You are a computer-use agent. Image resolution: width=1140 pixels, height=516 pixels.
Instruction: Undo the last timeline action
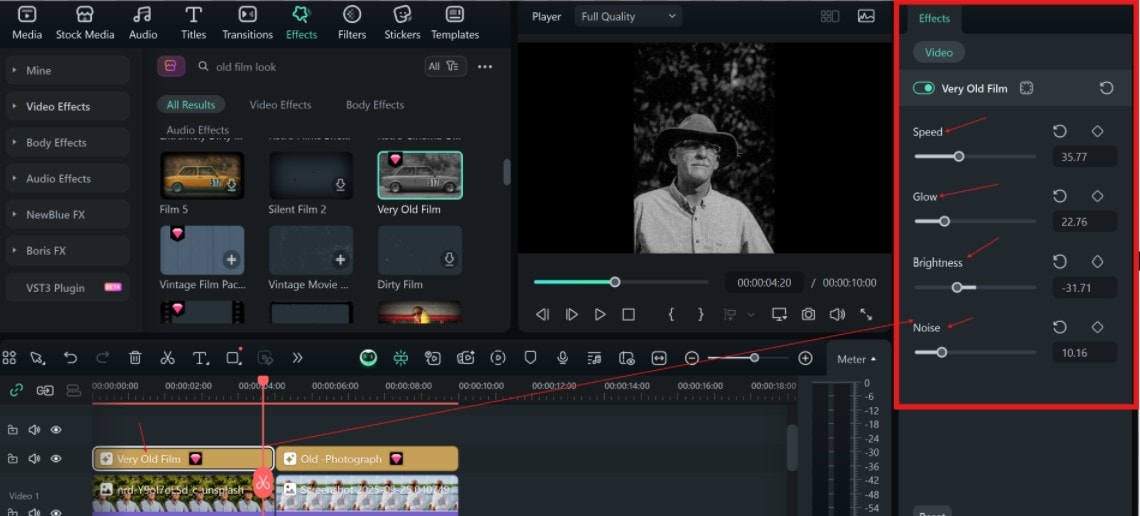[x=70, y=358]
